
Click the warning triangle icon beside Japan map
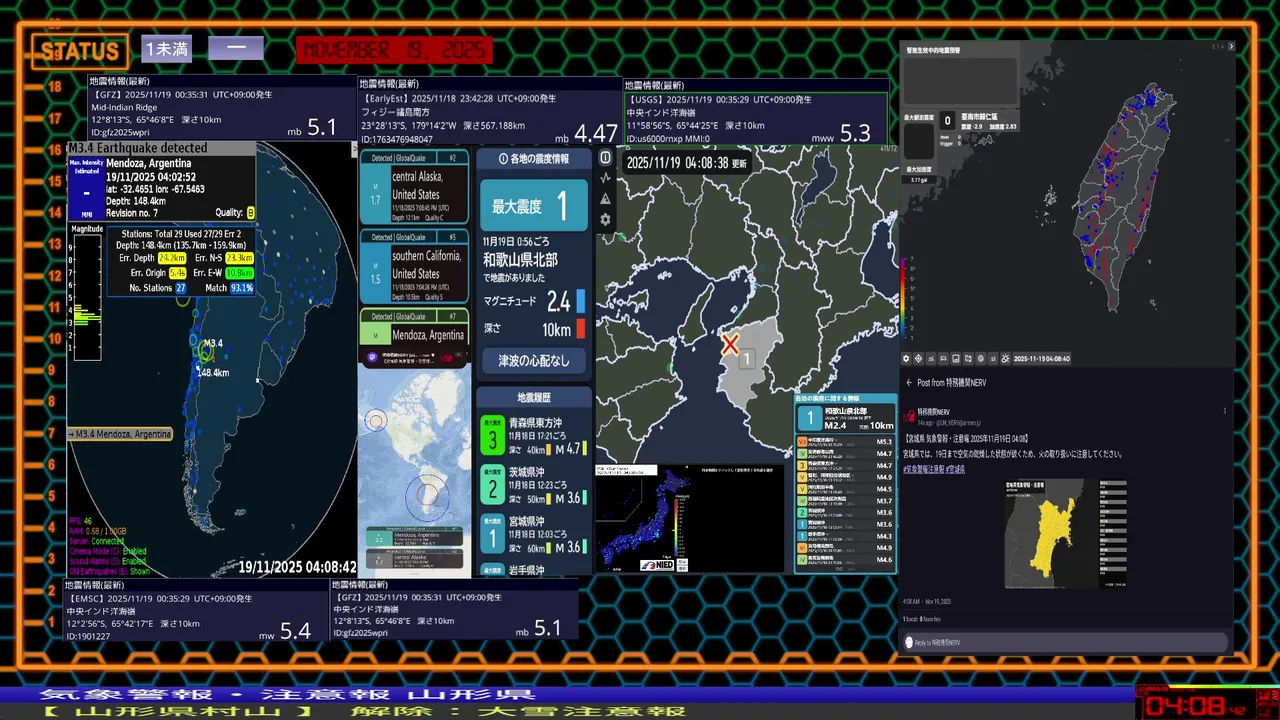click(x=605, y=199)
